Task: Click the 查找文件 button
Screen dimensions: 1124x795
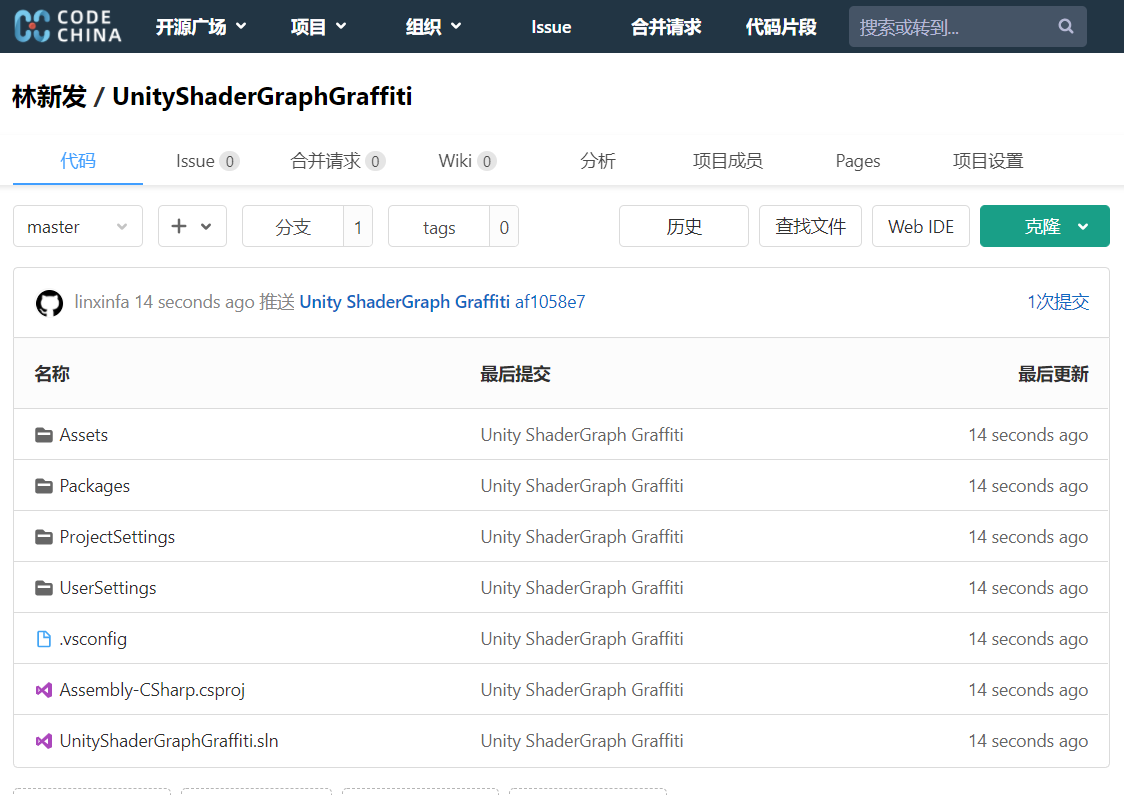Action: coord(810,226)
